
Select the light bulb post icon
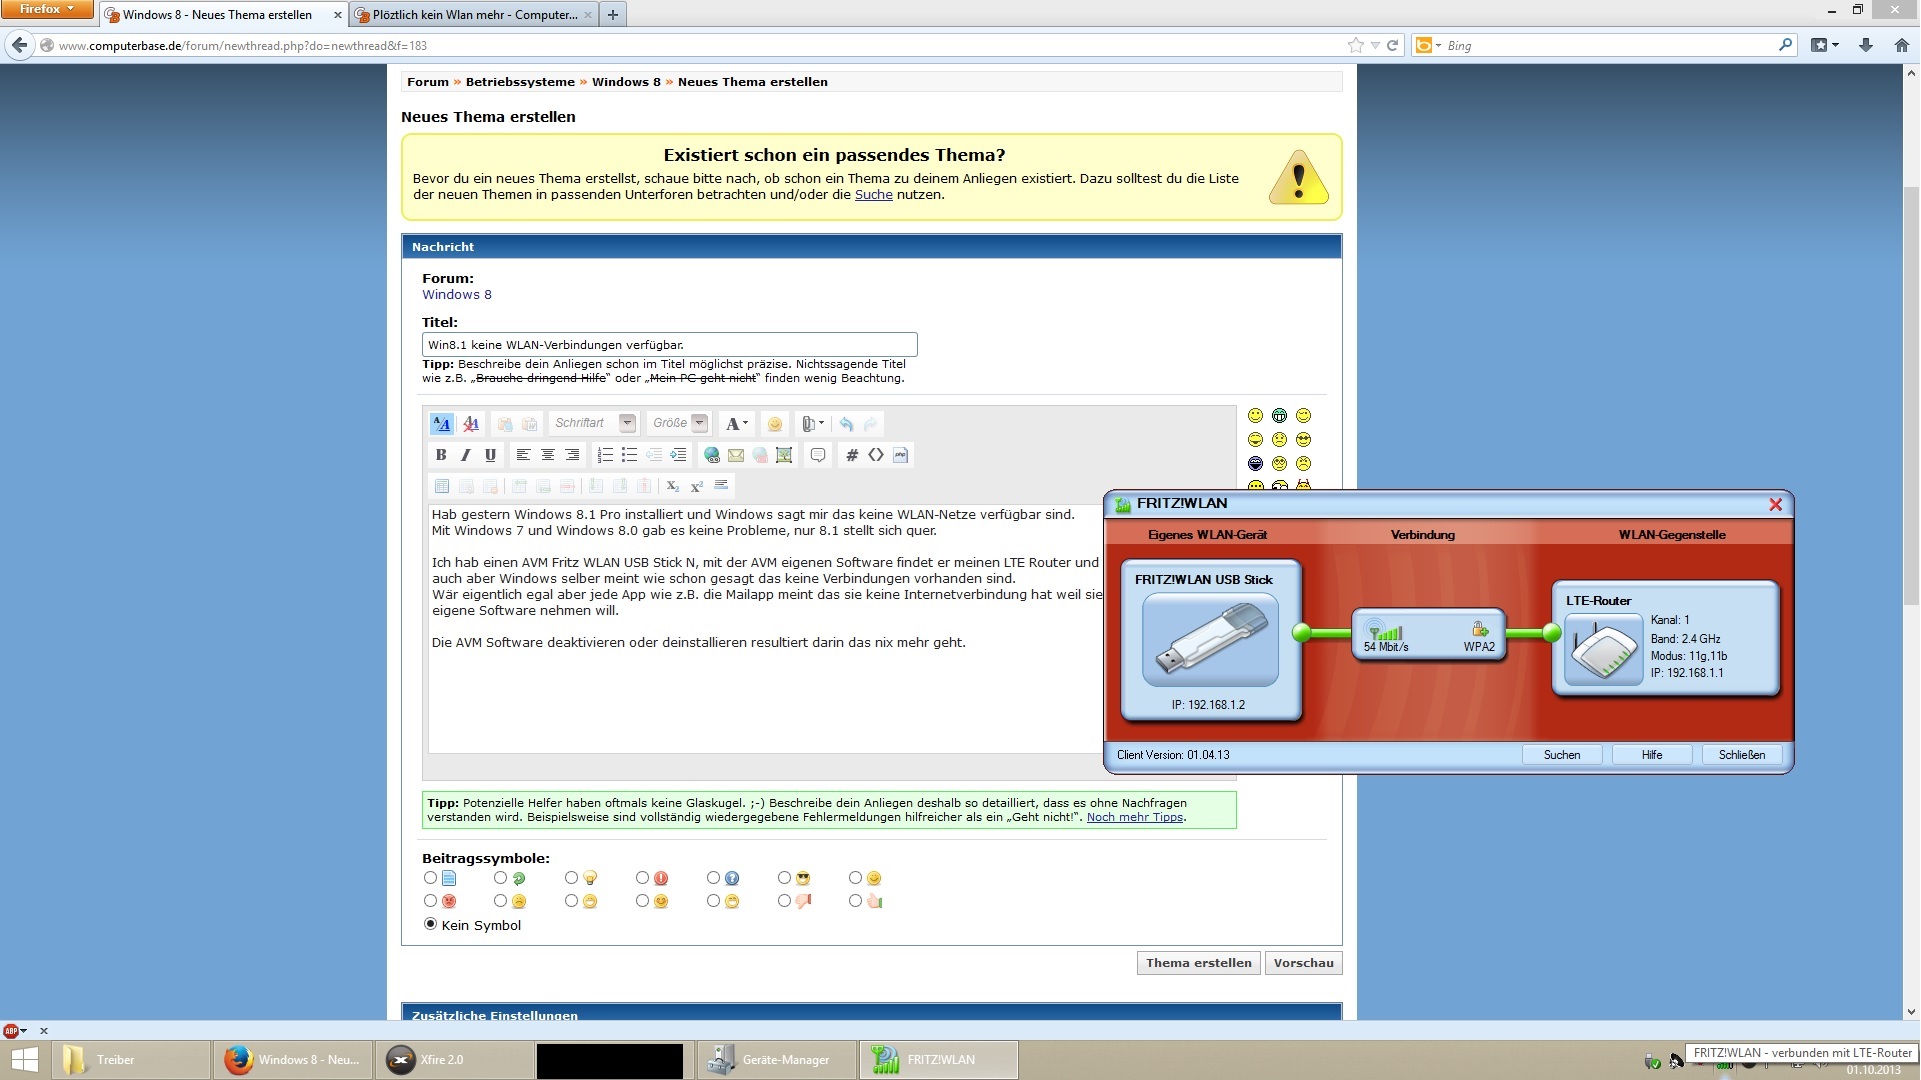click(572, 878)
